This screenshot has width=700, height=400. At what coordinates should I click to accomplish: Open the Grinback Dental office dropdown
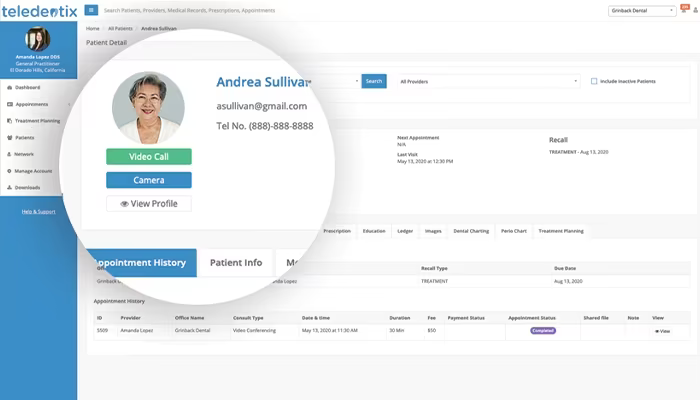coord(642,10)
